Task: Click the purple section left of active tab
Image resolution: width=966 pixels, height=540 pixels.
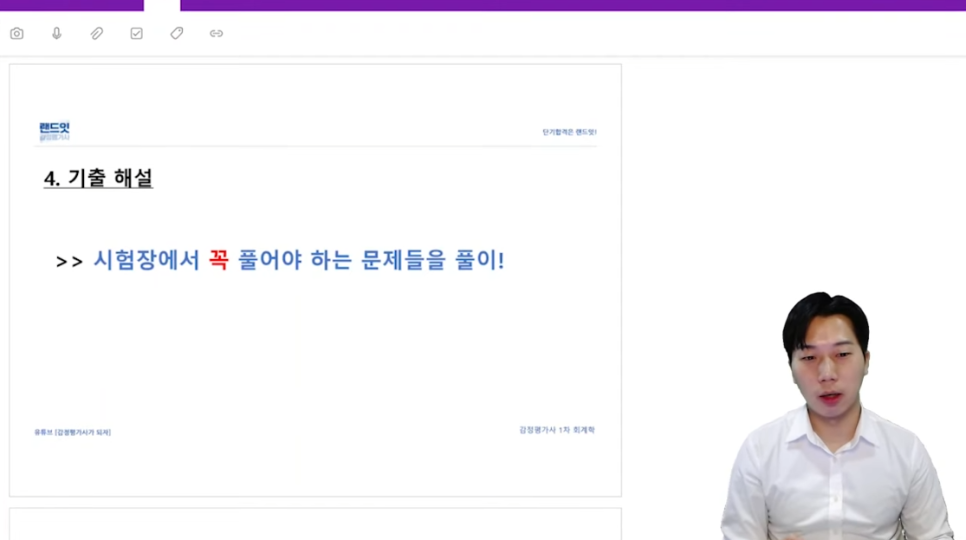Action: (71, 5)
